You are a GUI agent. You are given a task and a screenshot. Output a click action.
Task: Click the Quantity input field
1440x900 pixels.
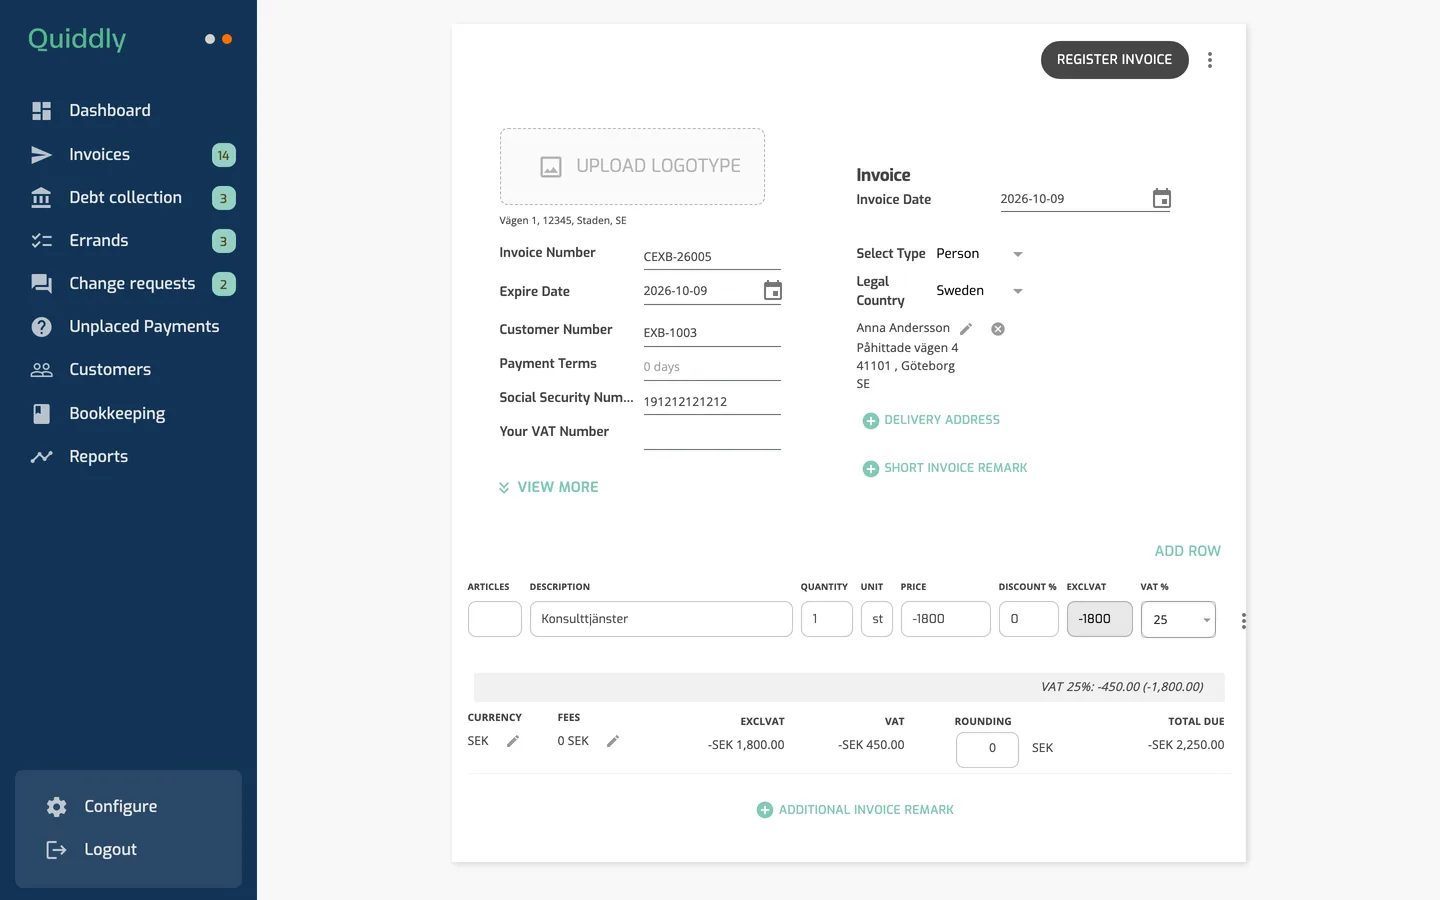(x=827, y=619)
